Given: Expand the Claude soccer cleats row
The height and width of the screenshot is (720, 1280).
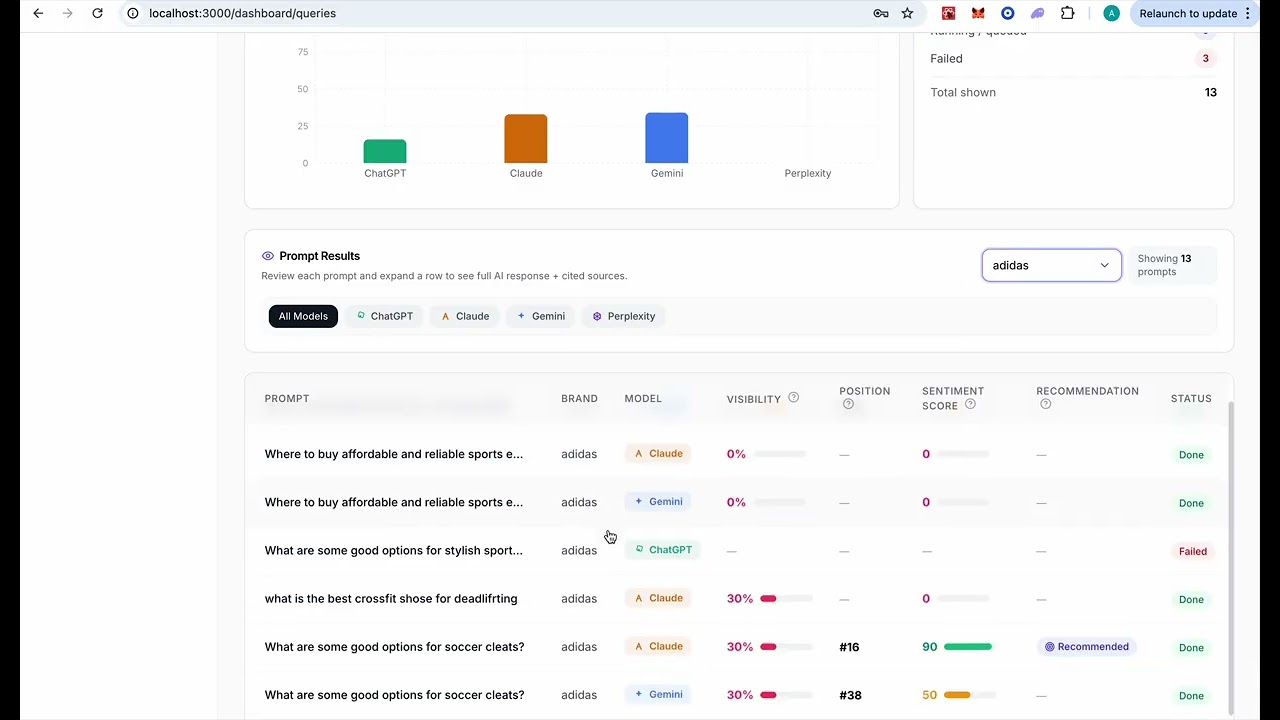Looking at the screenshot, I should pyautogui.click(x=738, y=646).
